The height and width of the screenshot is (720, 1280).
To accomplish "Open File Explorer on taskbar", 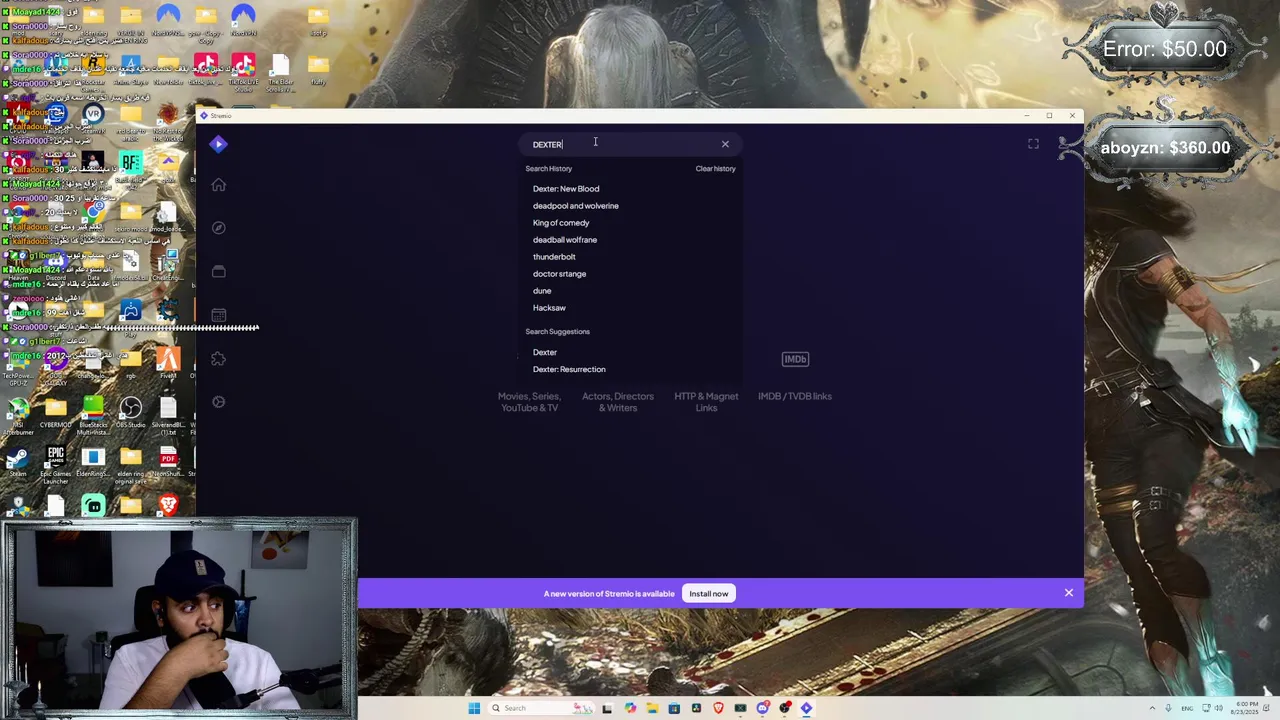I will click(652, 708).
